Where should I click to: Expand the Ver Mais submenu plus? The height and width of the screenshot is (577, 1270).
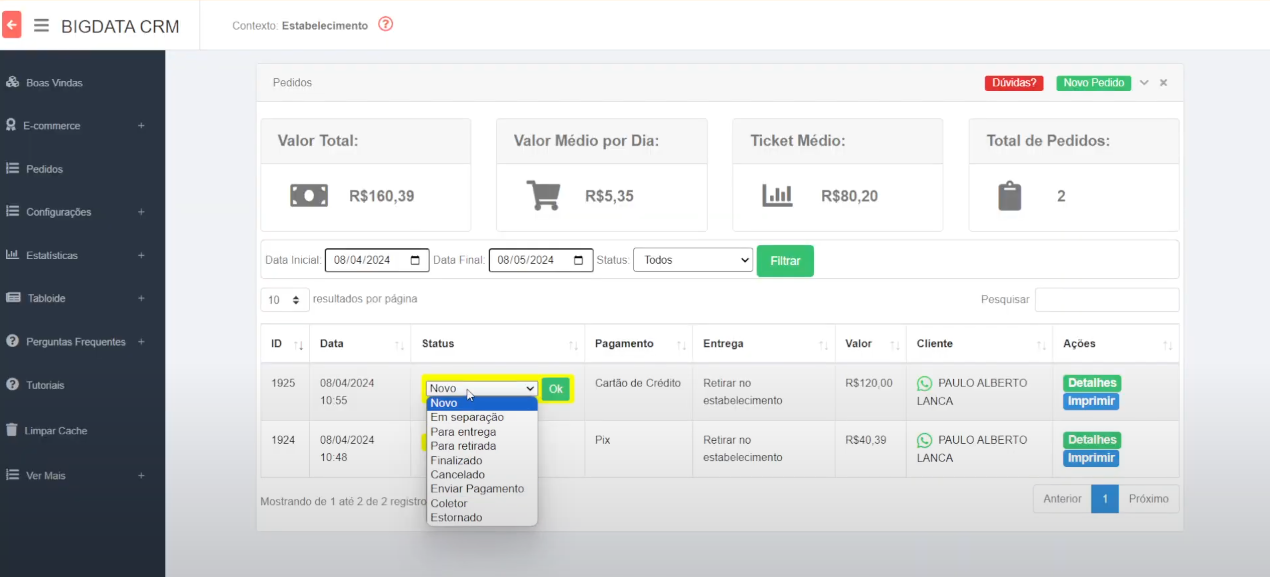[141, 475]
